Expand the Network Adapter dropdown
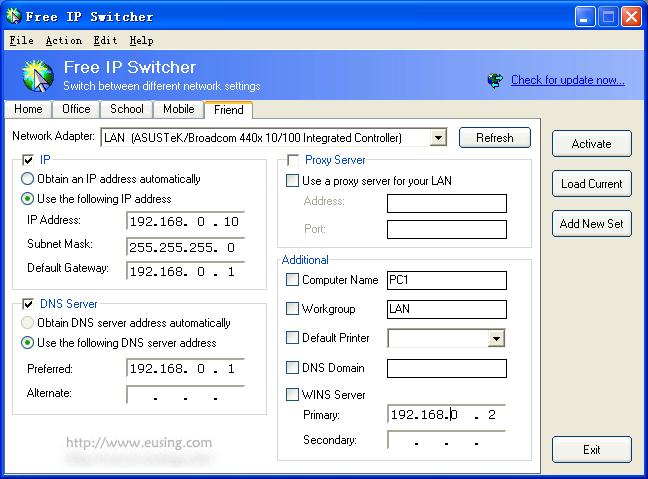The height and width of the screenshot is (479, 648). [438, 138]
